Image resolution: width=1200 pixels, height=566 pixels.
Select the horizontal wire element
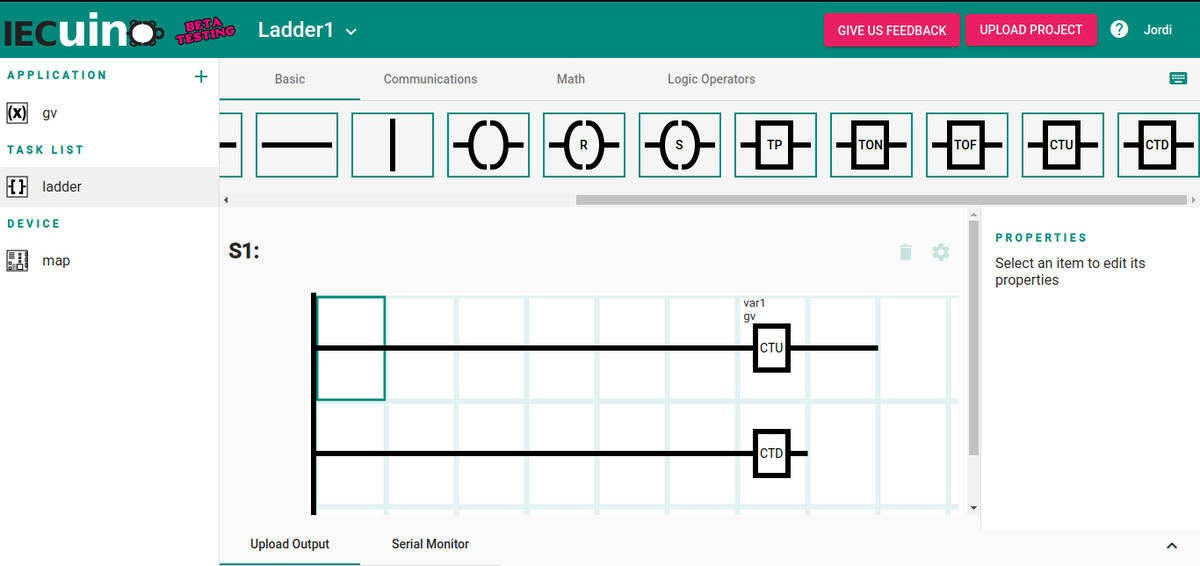coord(298,145)
